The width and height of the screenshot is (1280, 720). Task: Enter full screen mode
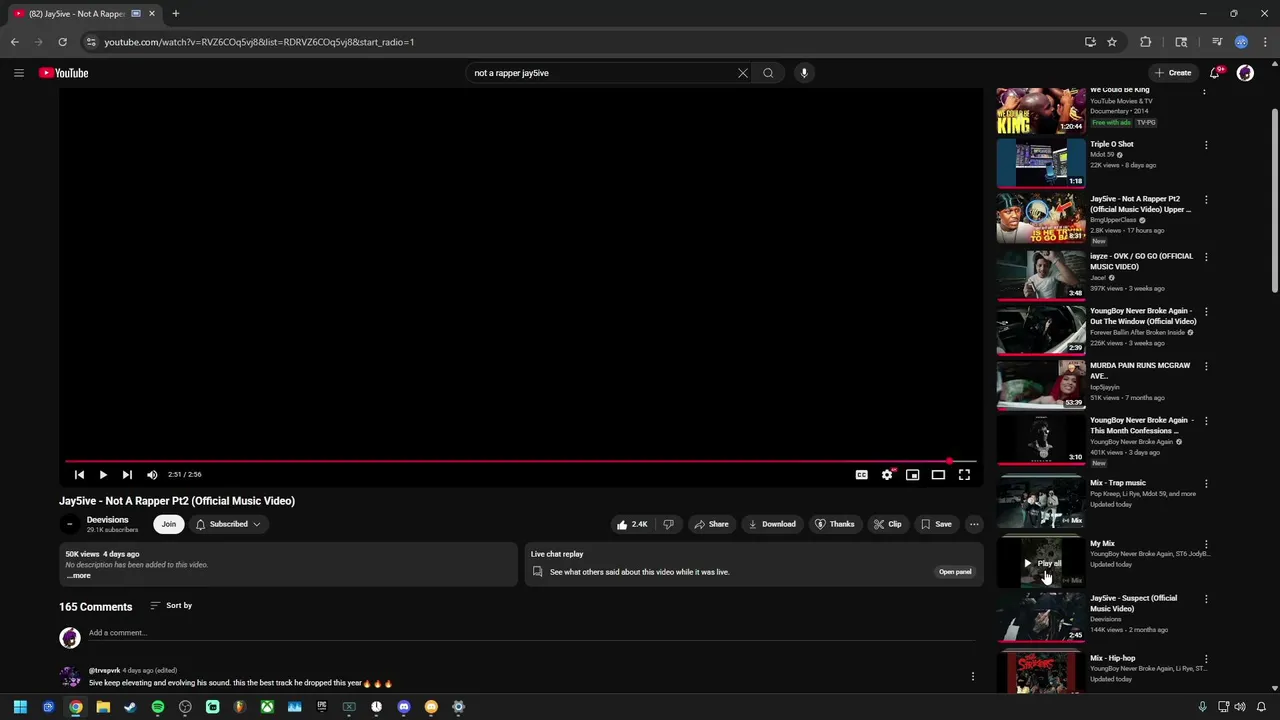[964, 475]
